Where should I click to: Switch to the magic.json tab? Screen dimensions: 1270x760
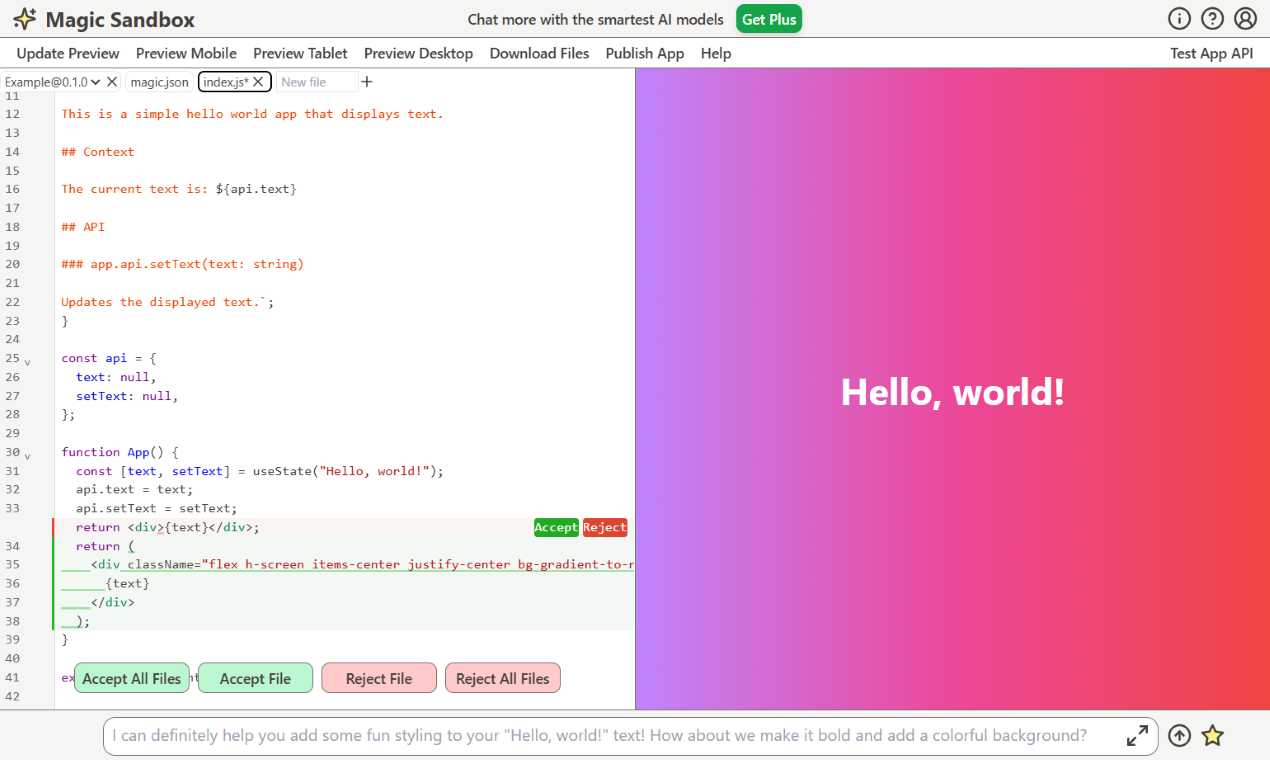click(x=159, y=82)
